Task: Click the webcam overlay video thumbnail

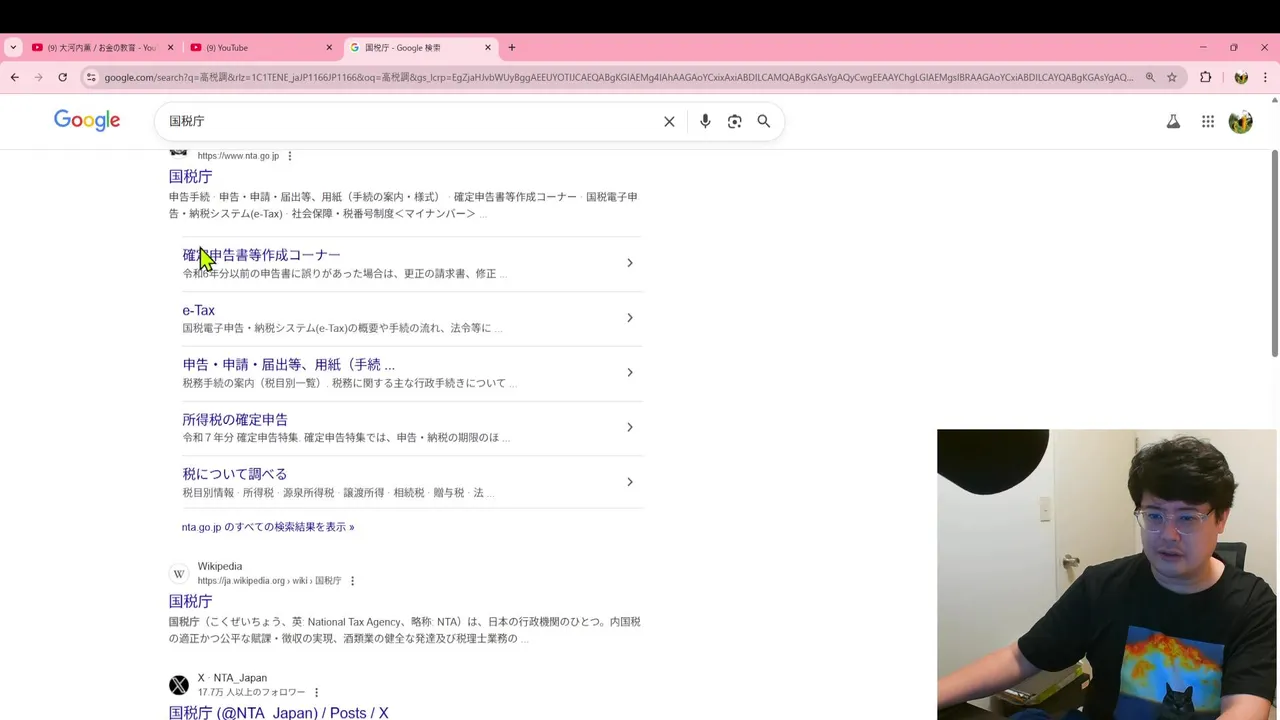Action: click(x=1107, y=574)
